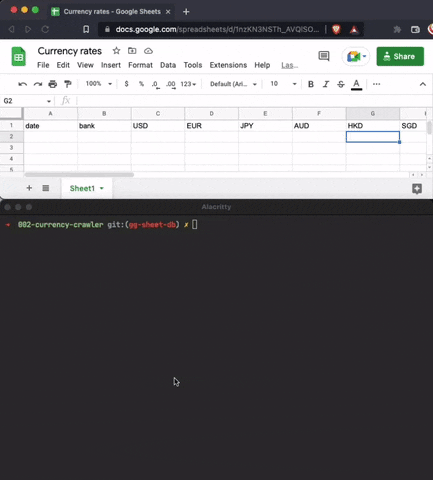
Task: Select column G header
Action: coord(373,114)
